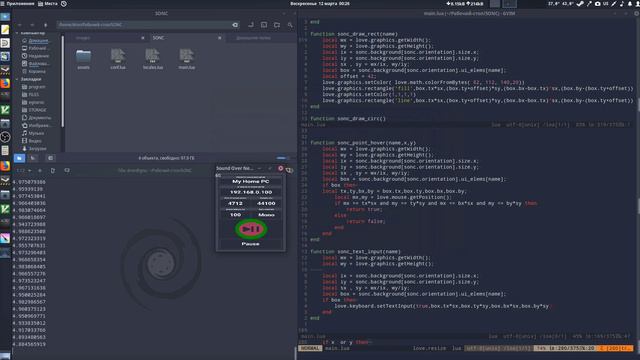
Task: Click the sonc_text_input function line in GVim
Action: tap(355, 252)
